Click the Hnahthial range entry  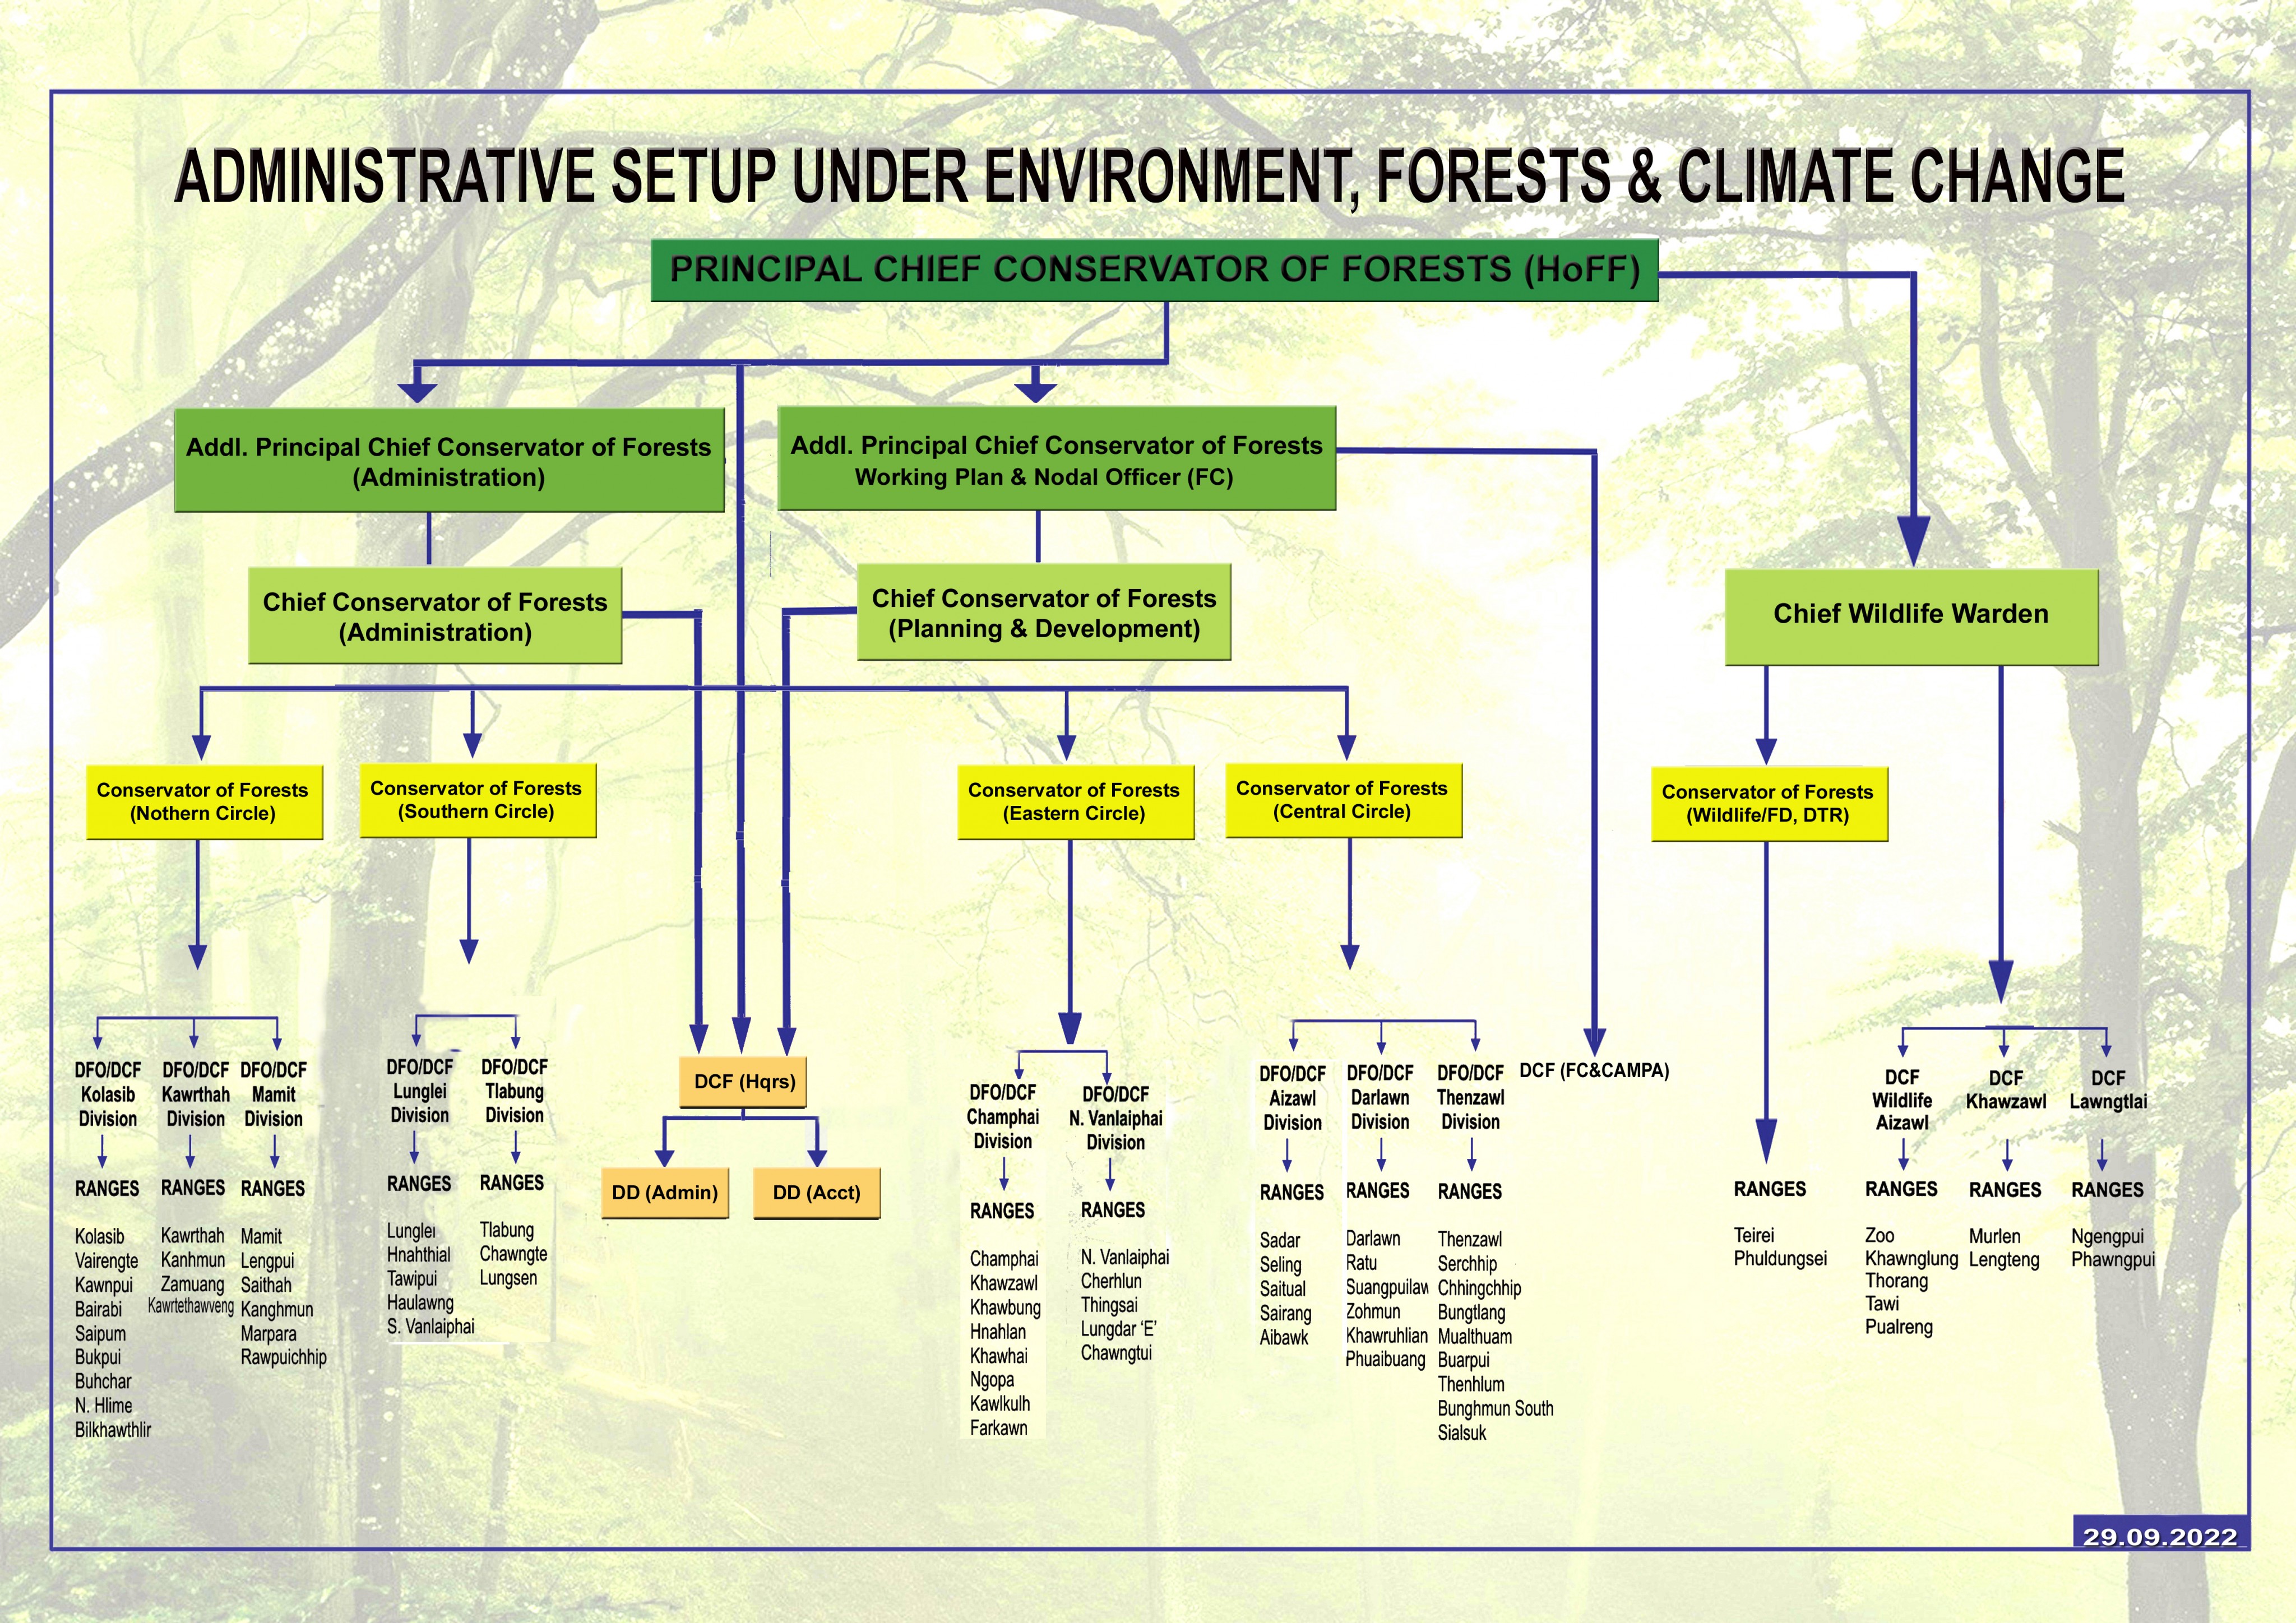point(419,1255)
